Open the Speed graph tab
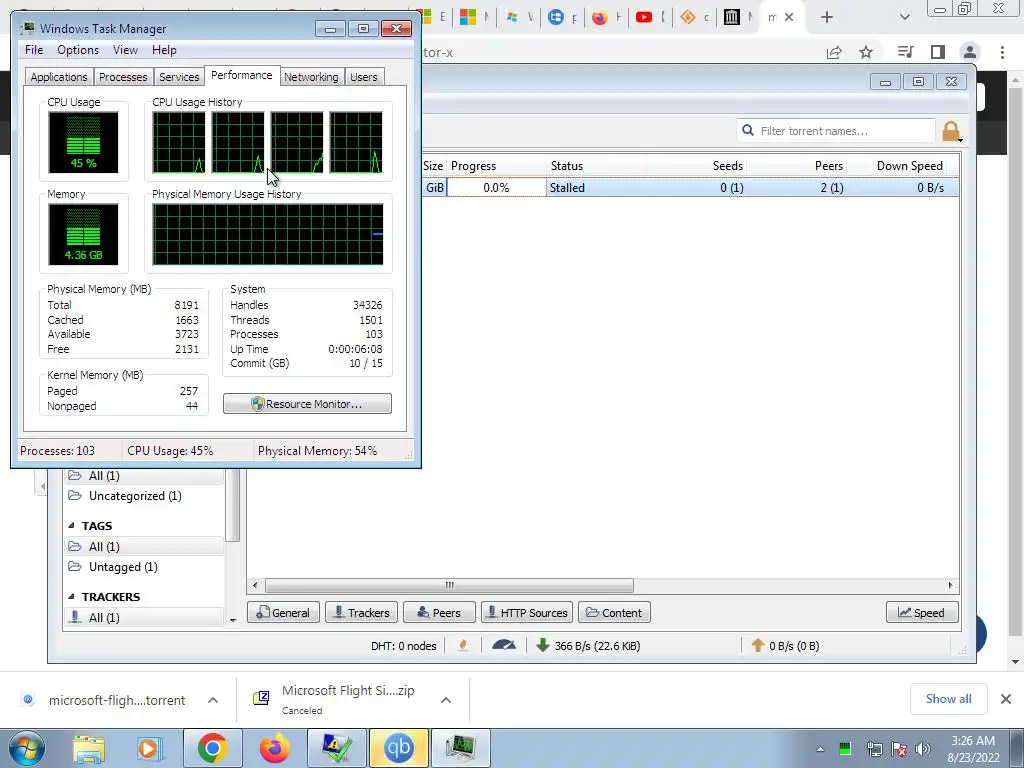Image resolution: width=1024 pixels, height=768 pixels. 922,613
